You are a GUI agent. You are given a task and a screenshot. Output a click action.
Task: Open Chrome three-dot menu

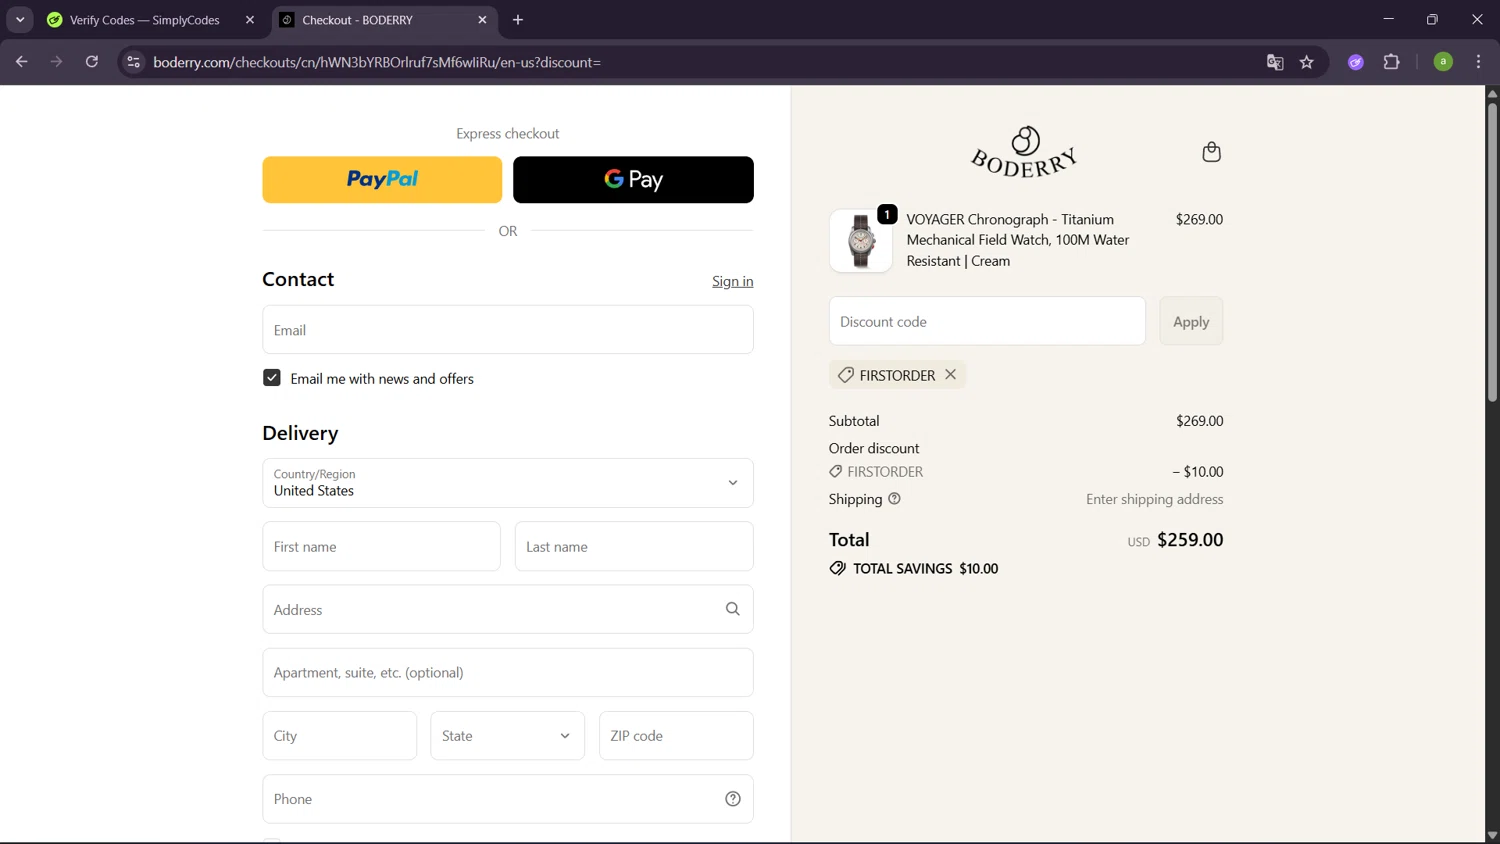1478,62
